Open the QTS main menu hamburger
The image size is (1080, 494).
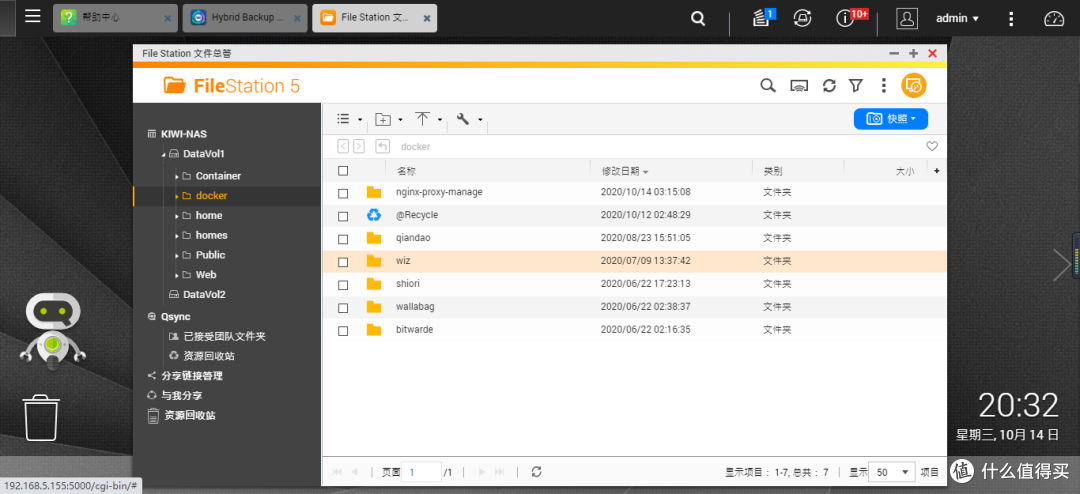coord(32,16)
